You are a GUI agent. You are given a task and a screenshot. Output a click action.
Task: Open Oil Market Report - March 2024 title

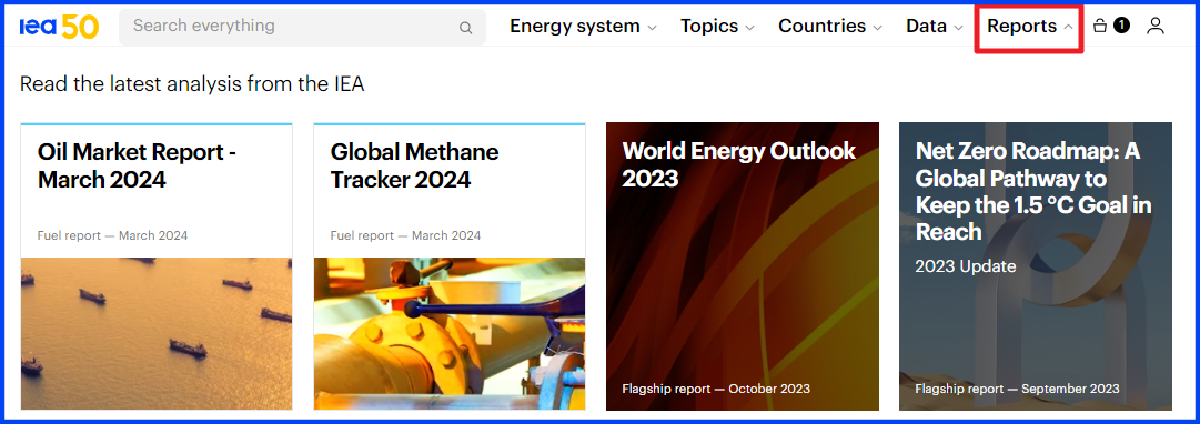click(137, 166)
